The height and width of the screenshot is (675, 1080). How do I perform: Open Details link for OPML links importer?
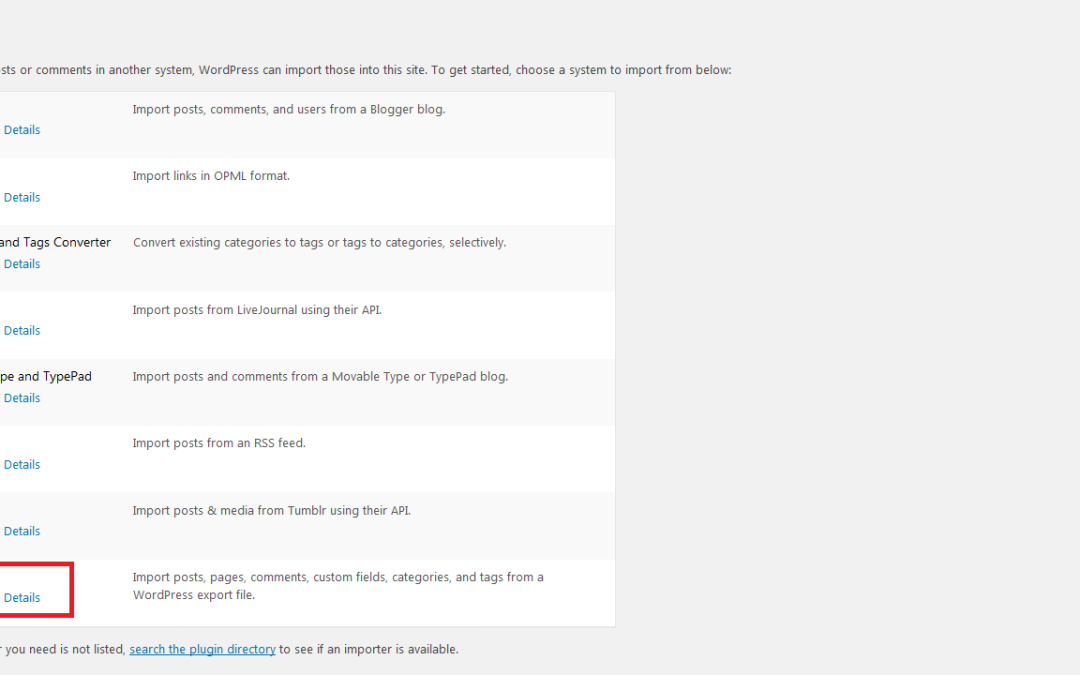pyautogui.click(x=22, y=198)
